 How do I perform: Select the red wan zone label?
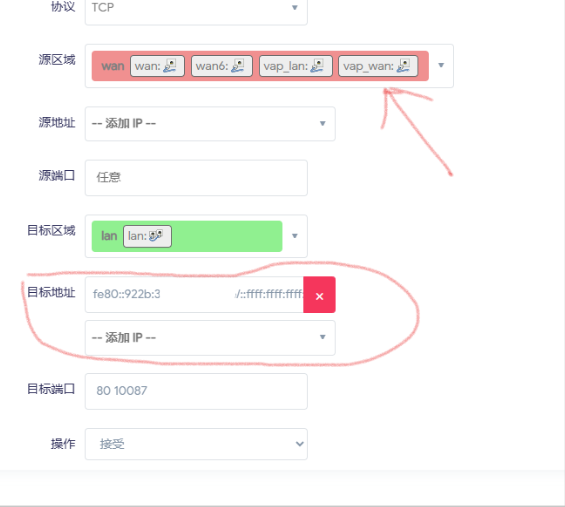113,66
